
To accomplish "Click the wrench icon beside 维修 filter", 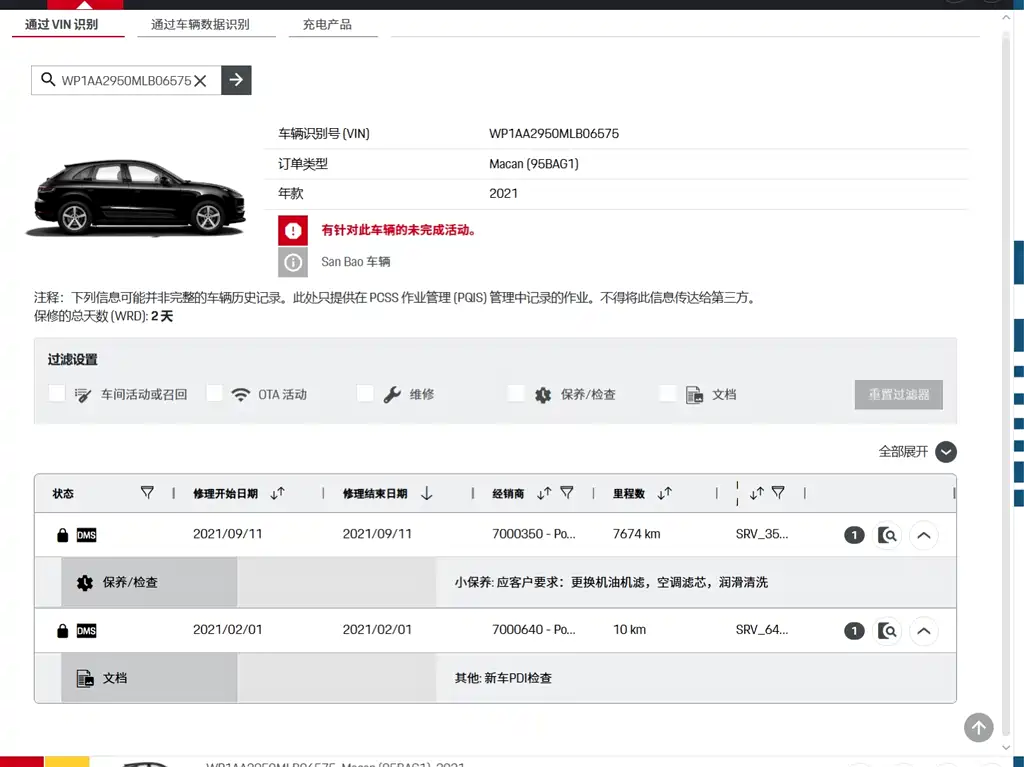I will coord(392,395).
